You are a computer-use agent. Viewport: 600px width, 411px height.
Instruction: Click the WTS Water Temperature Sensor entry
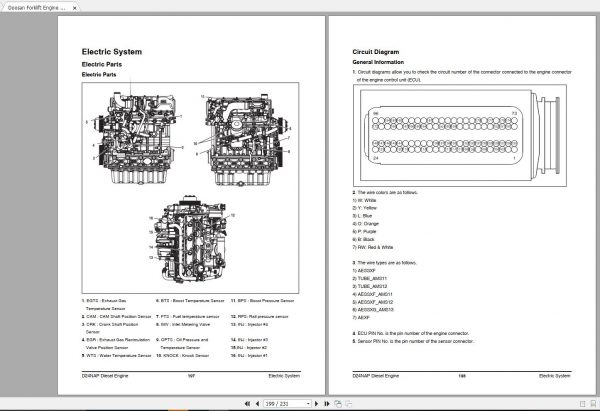tap(116, 356)
